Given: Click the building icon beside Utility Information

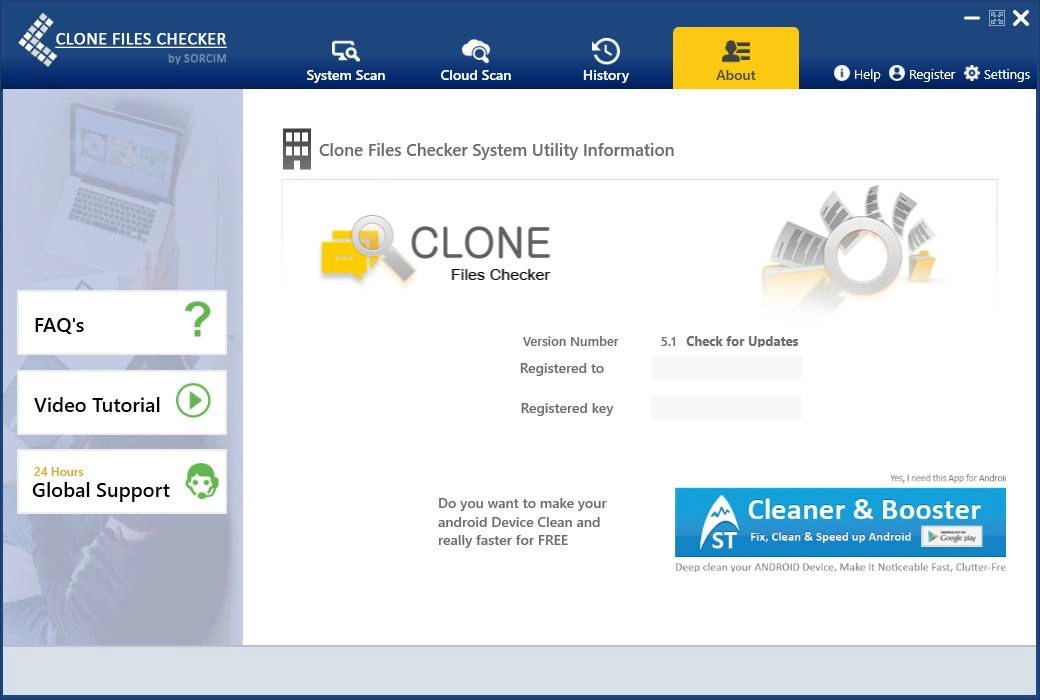Looking at the screenshot, I should coord(296,149).
